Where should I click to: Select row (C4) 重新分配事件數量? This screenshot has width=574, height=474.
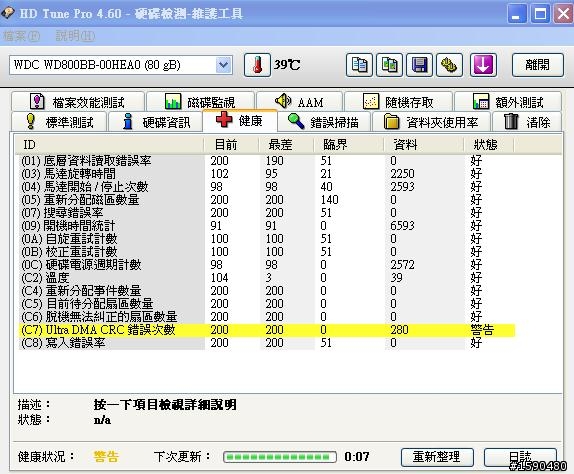pos(267,291)
